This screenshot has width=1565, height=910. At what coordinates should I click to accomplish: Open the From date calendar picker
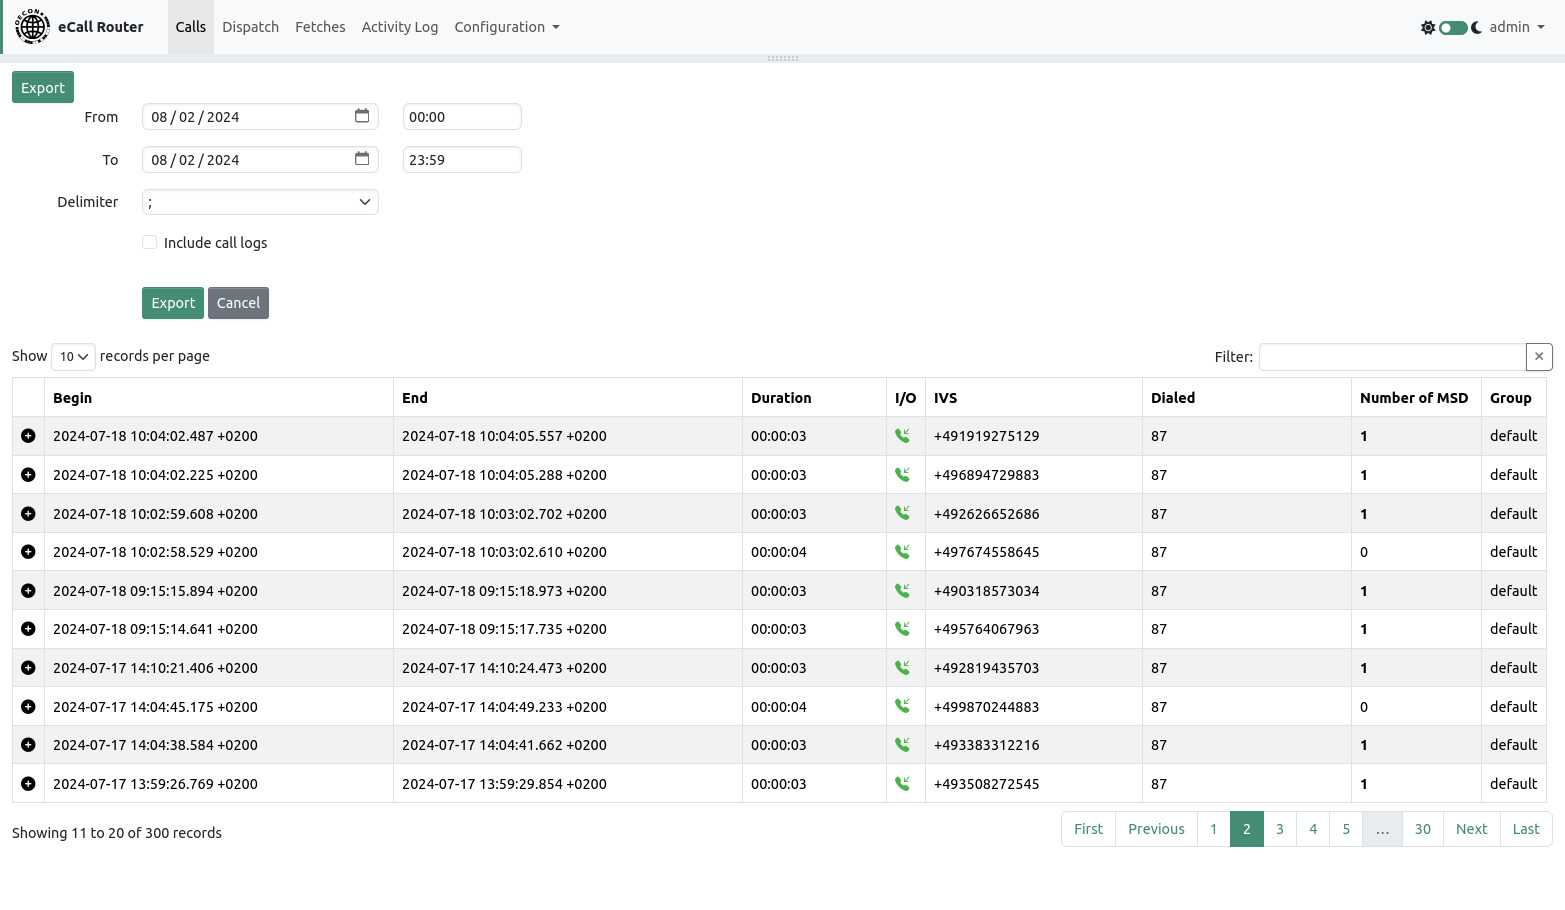coord(362,116)
